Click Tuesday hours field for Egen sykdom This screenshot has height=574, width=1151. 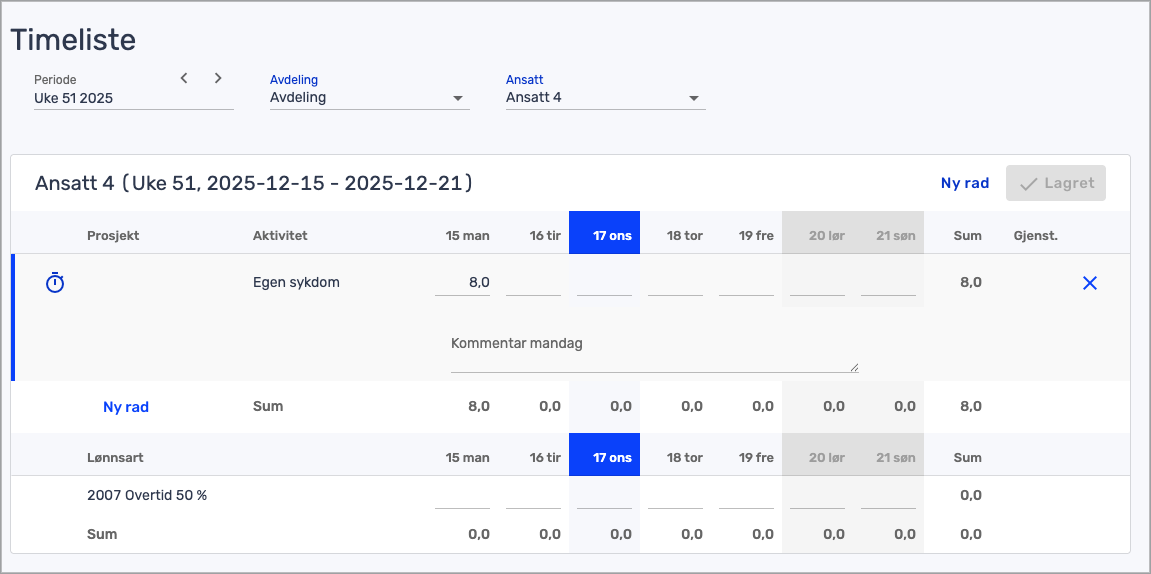(x=533, y=283)
